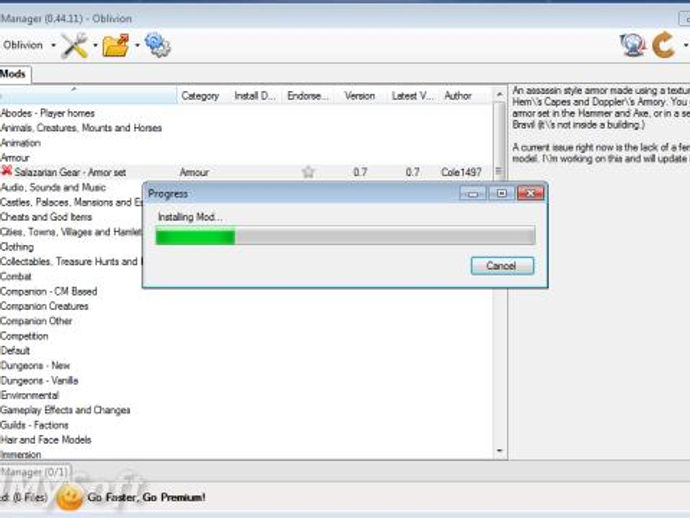Click the Armour category cell for Salazarian Gear
Image resolution: width=690 pixels, height=518 pixels.
pos(194,172)
